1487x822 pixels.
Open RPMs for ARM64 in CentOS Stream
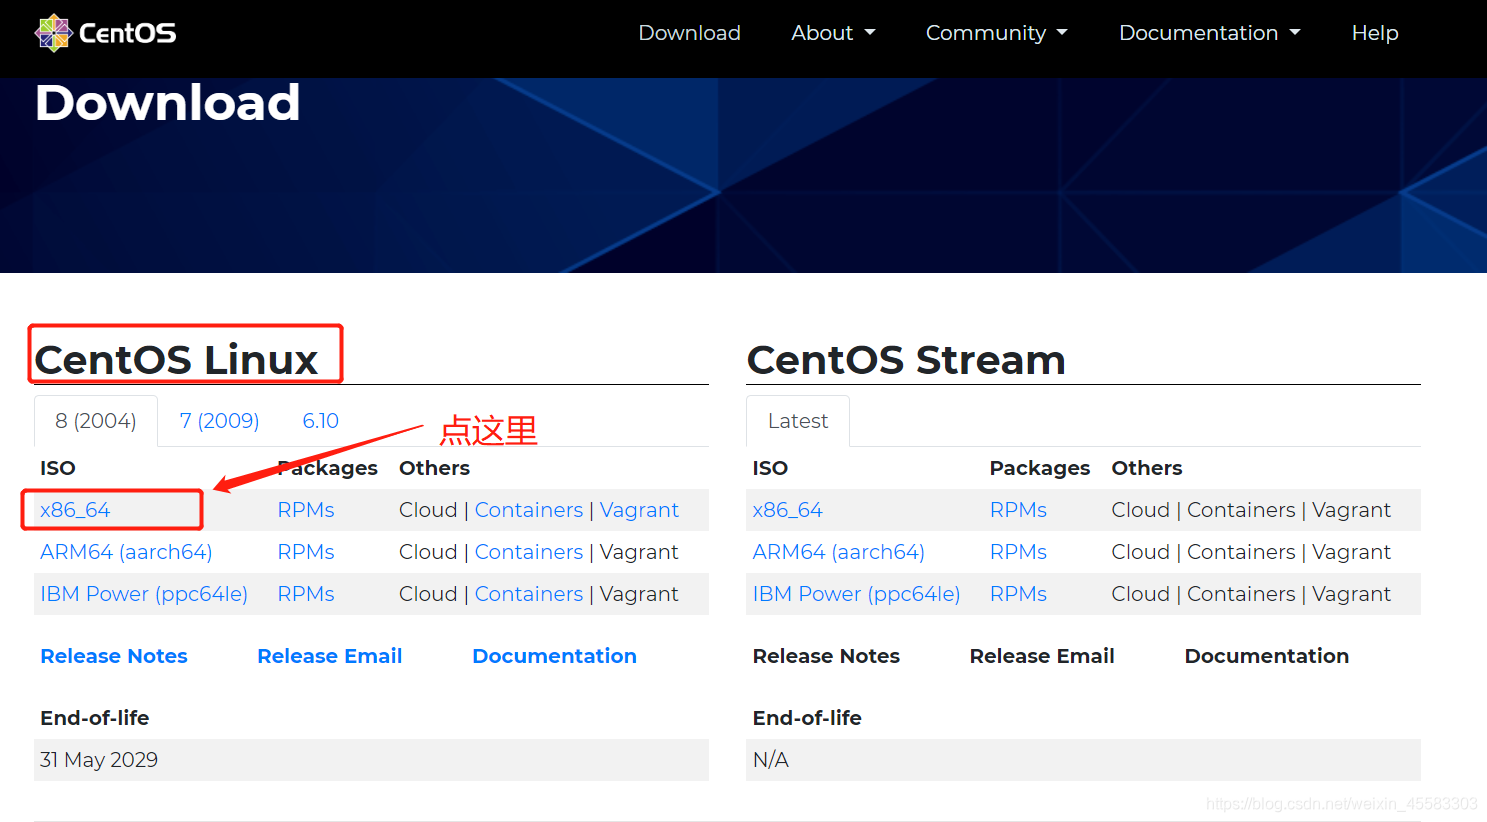tap(1019, 552)
